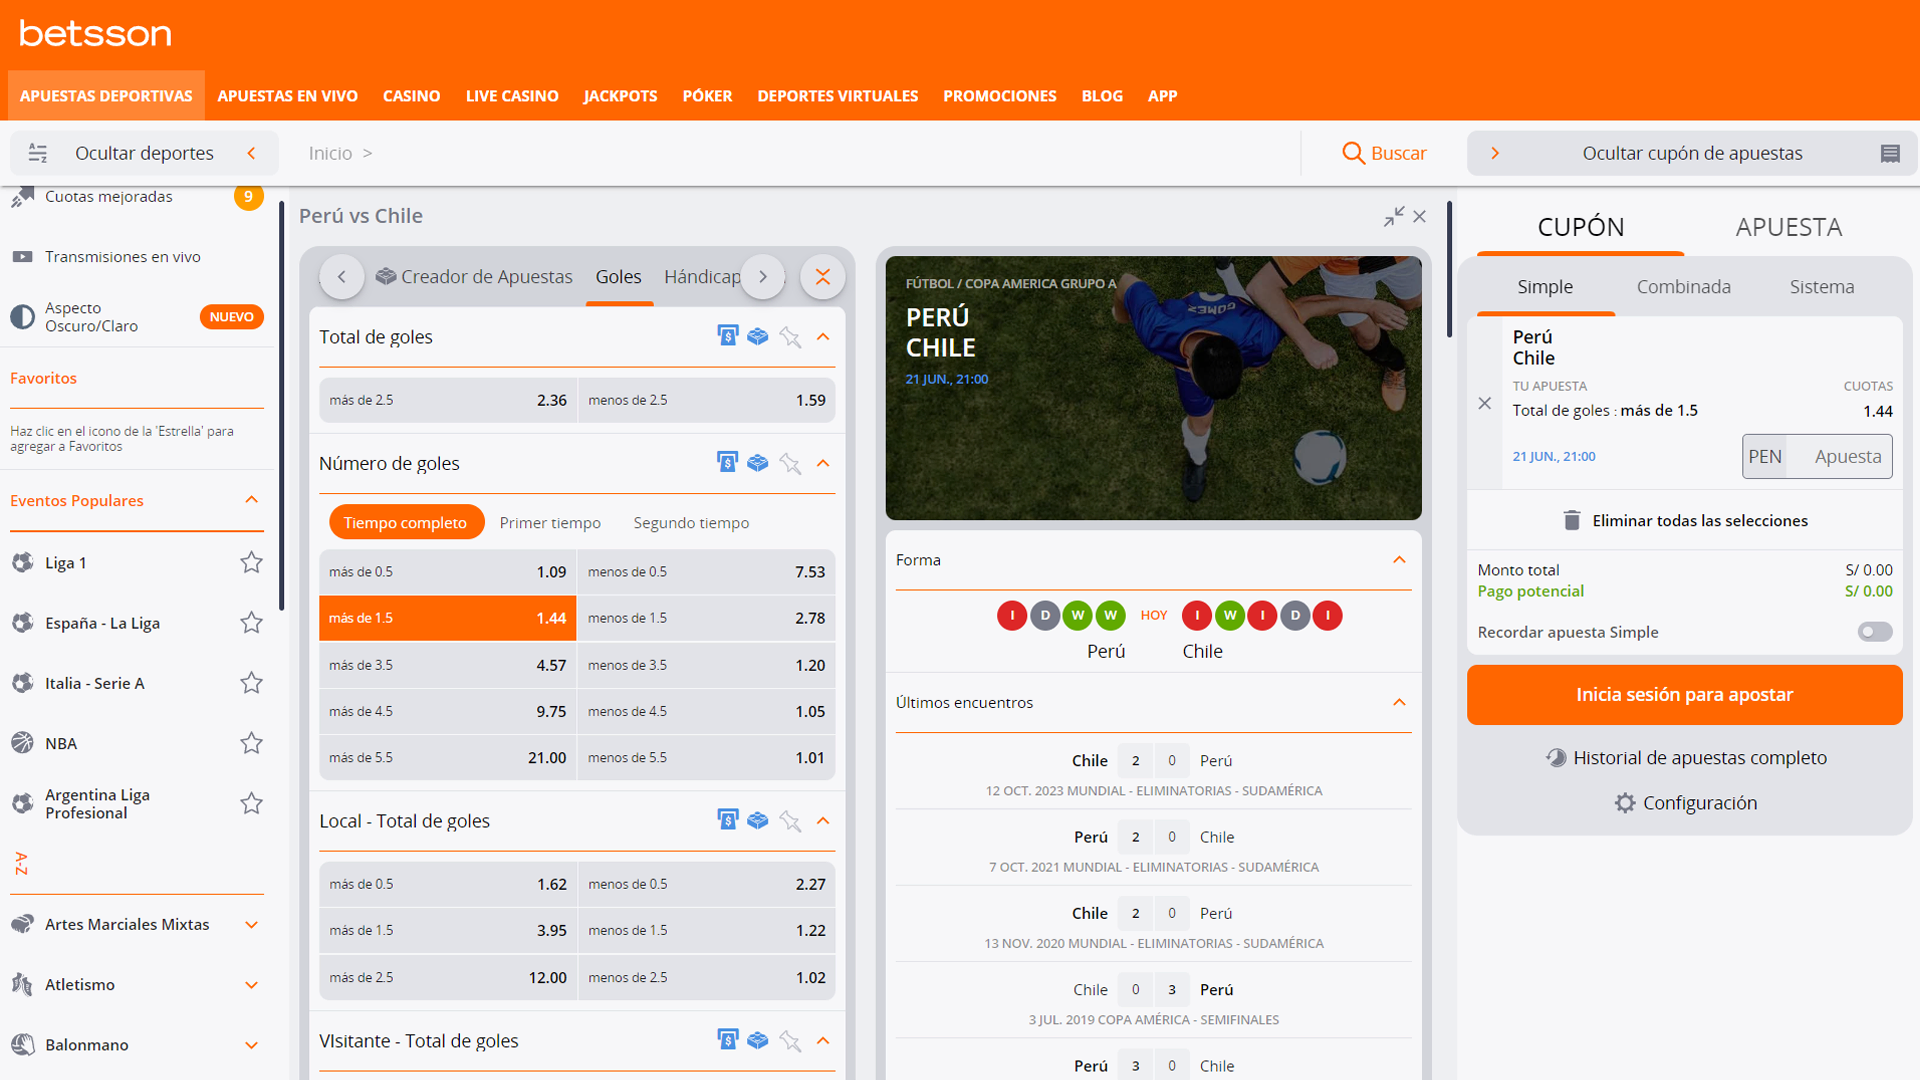This screenshot has height=1080, width=1920.
Task: Select menos de 1.5 at 2.78
Action: tap(707, 618)
